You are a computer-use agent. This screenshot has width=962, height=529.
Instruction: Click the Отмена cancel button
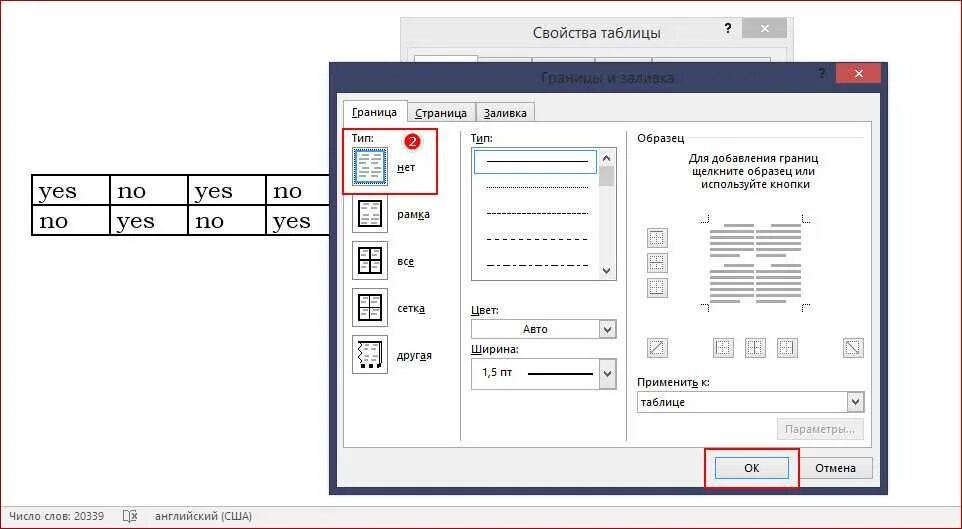coord(836,468)
